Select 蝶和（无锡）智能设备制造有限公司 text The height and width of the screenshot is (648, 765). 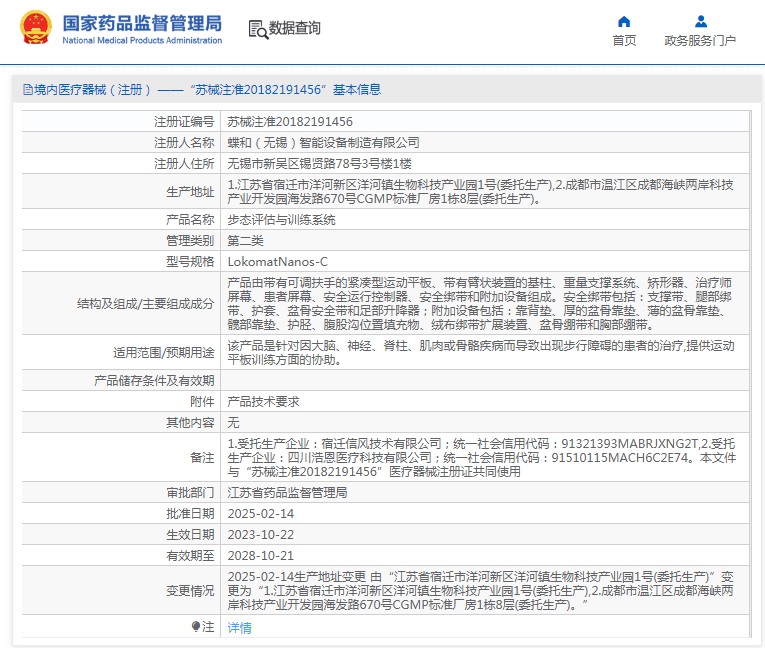(x=323, y=142)
